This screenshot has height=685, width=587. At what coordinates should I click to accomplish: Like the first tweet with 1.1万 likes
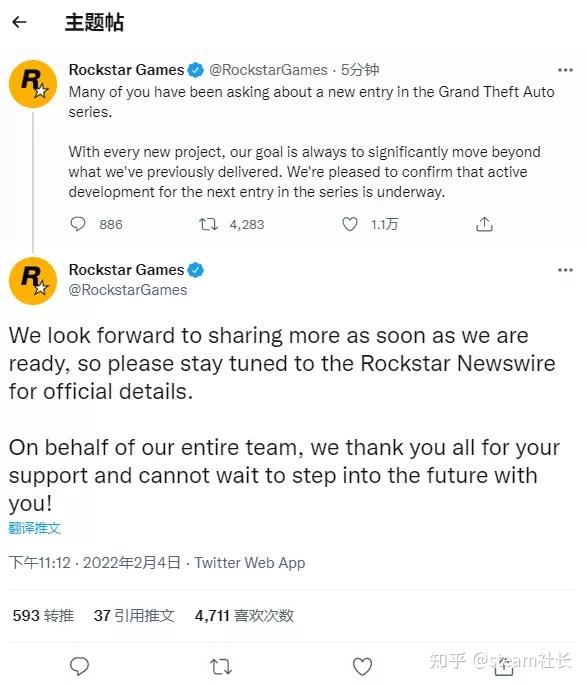[x=349, y=224]
